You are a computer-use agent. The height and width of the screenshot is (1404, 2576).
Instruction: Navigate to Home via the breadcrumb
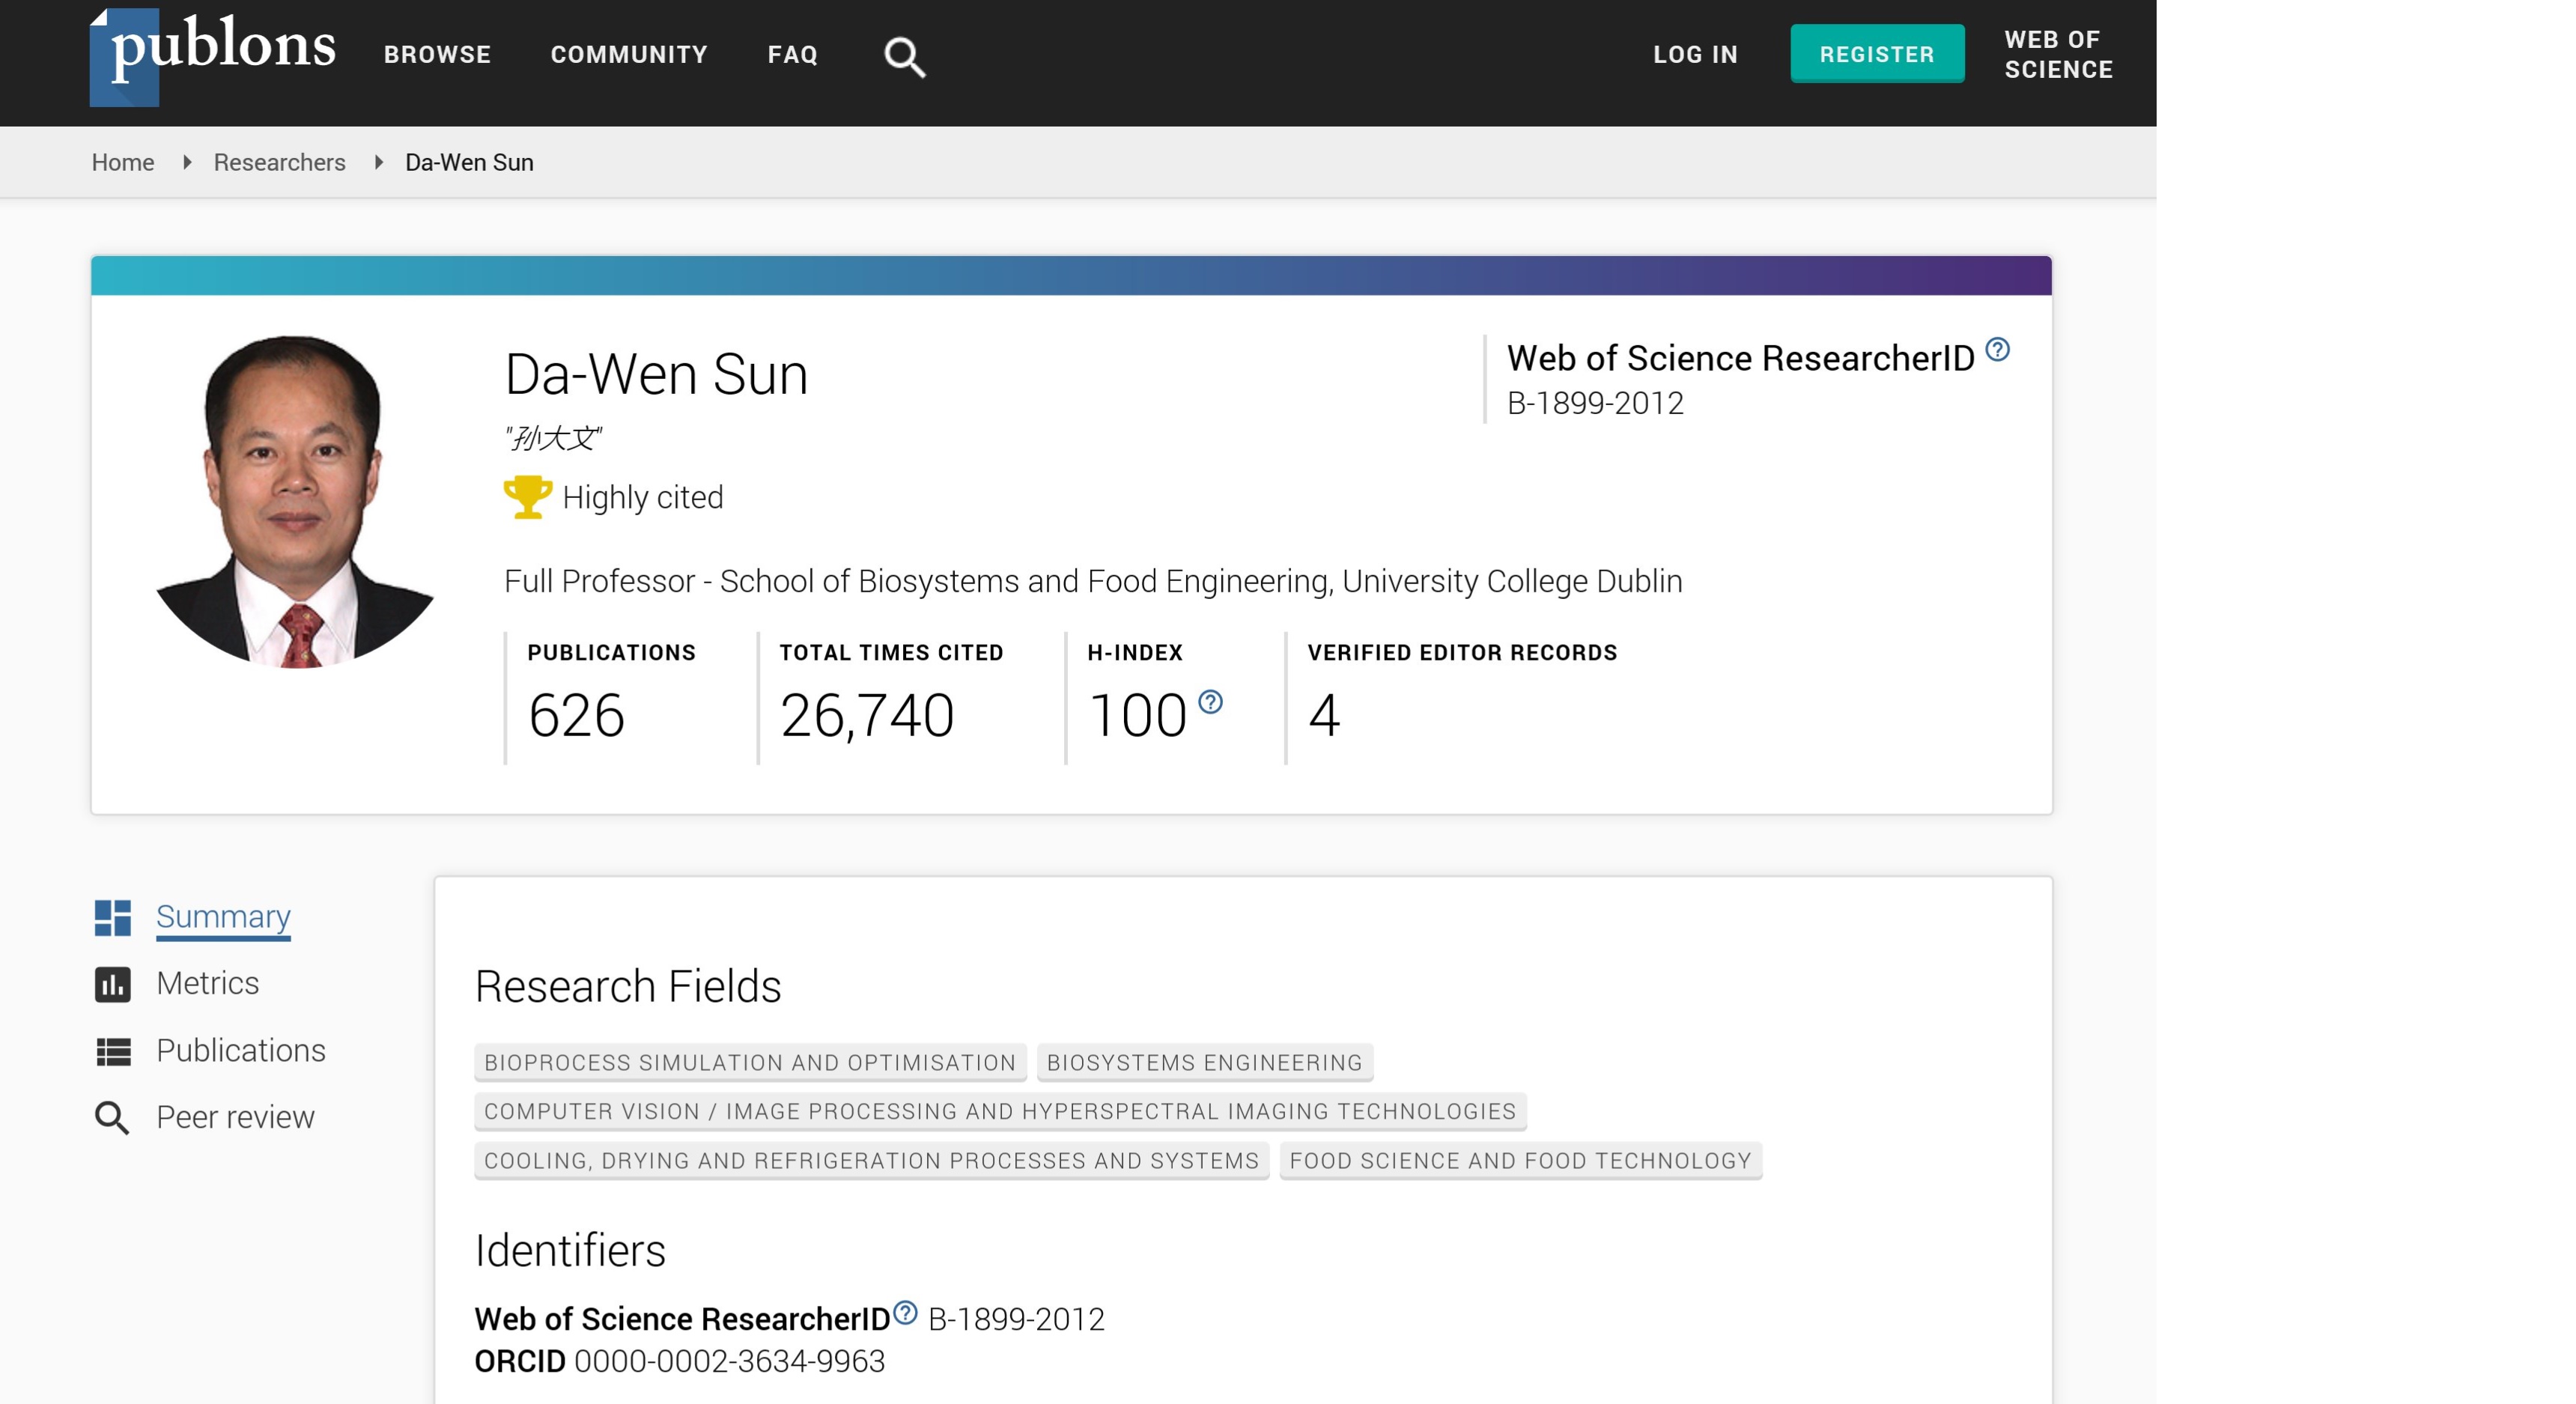(122, 162)
